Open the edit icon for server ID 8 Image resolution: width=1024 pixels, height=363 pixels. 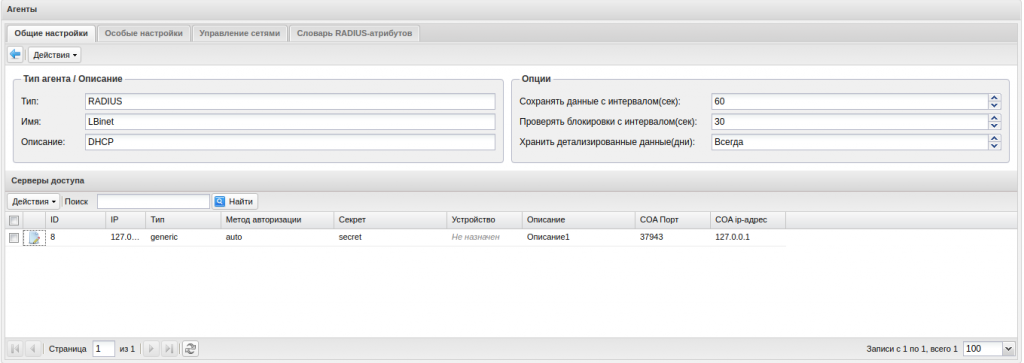pos(35,238)
